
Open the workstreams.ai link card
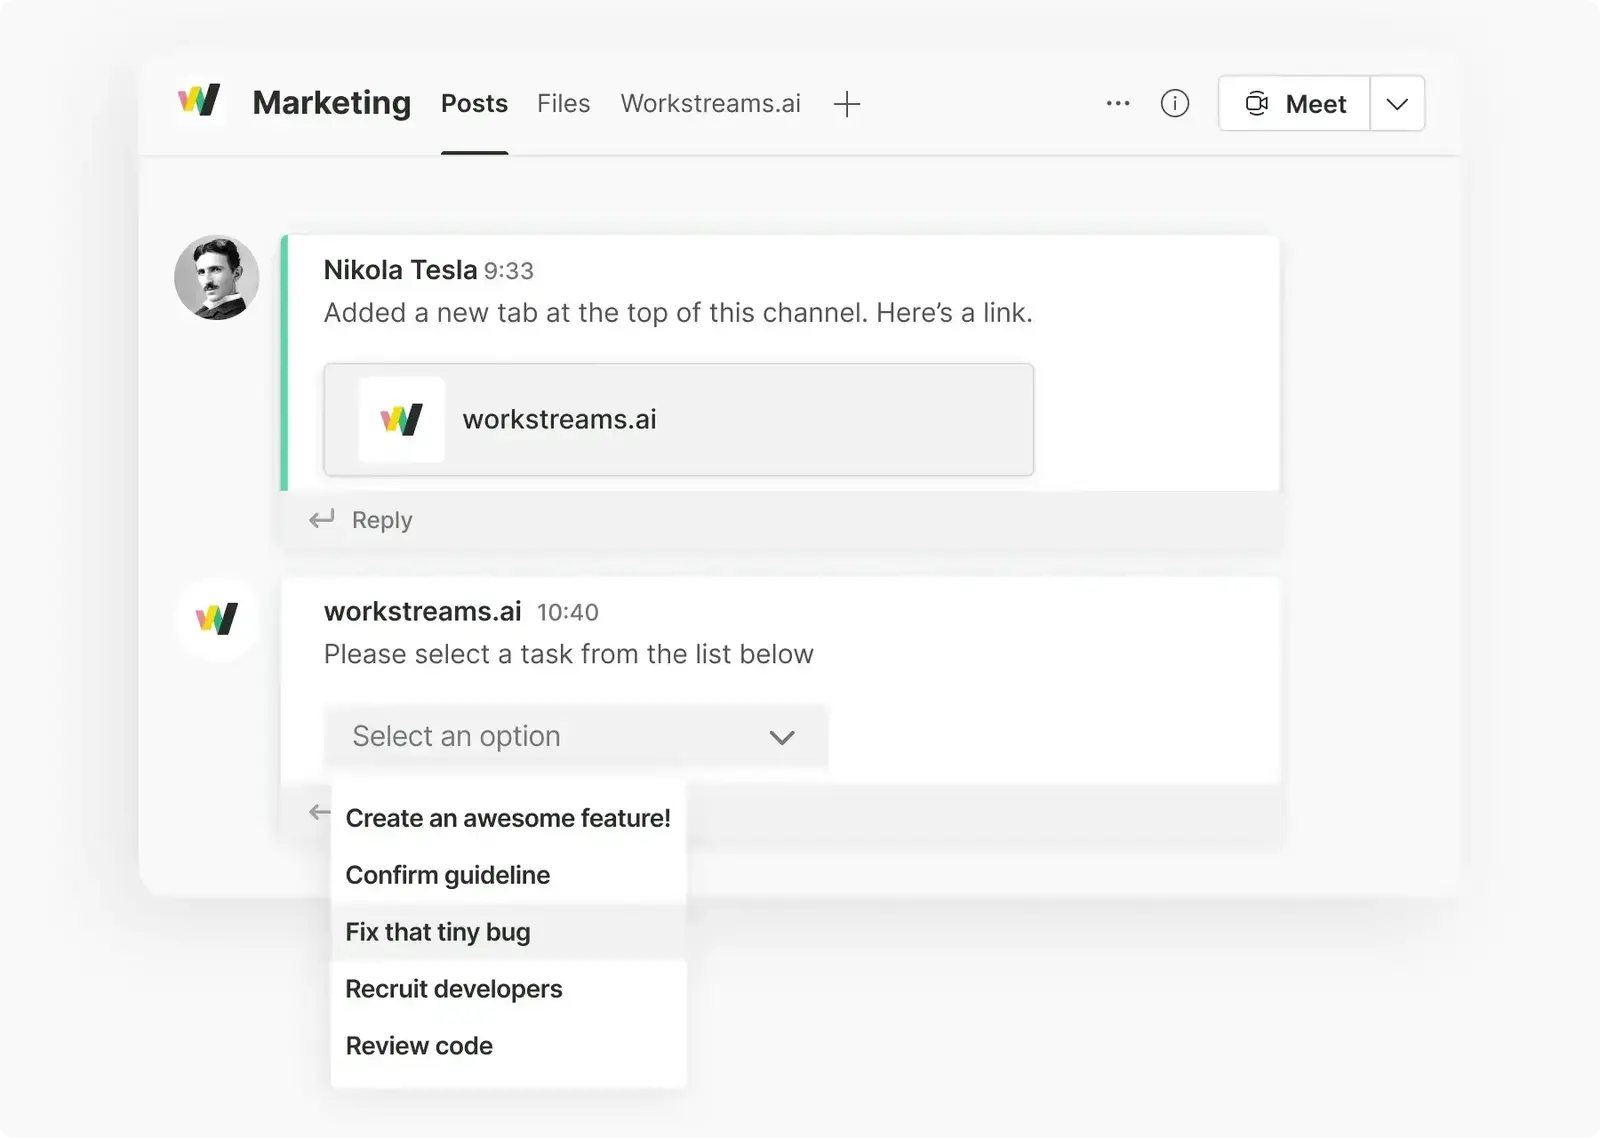[678, 419]
